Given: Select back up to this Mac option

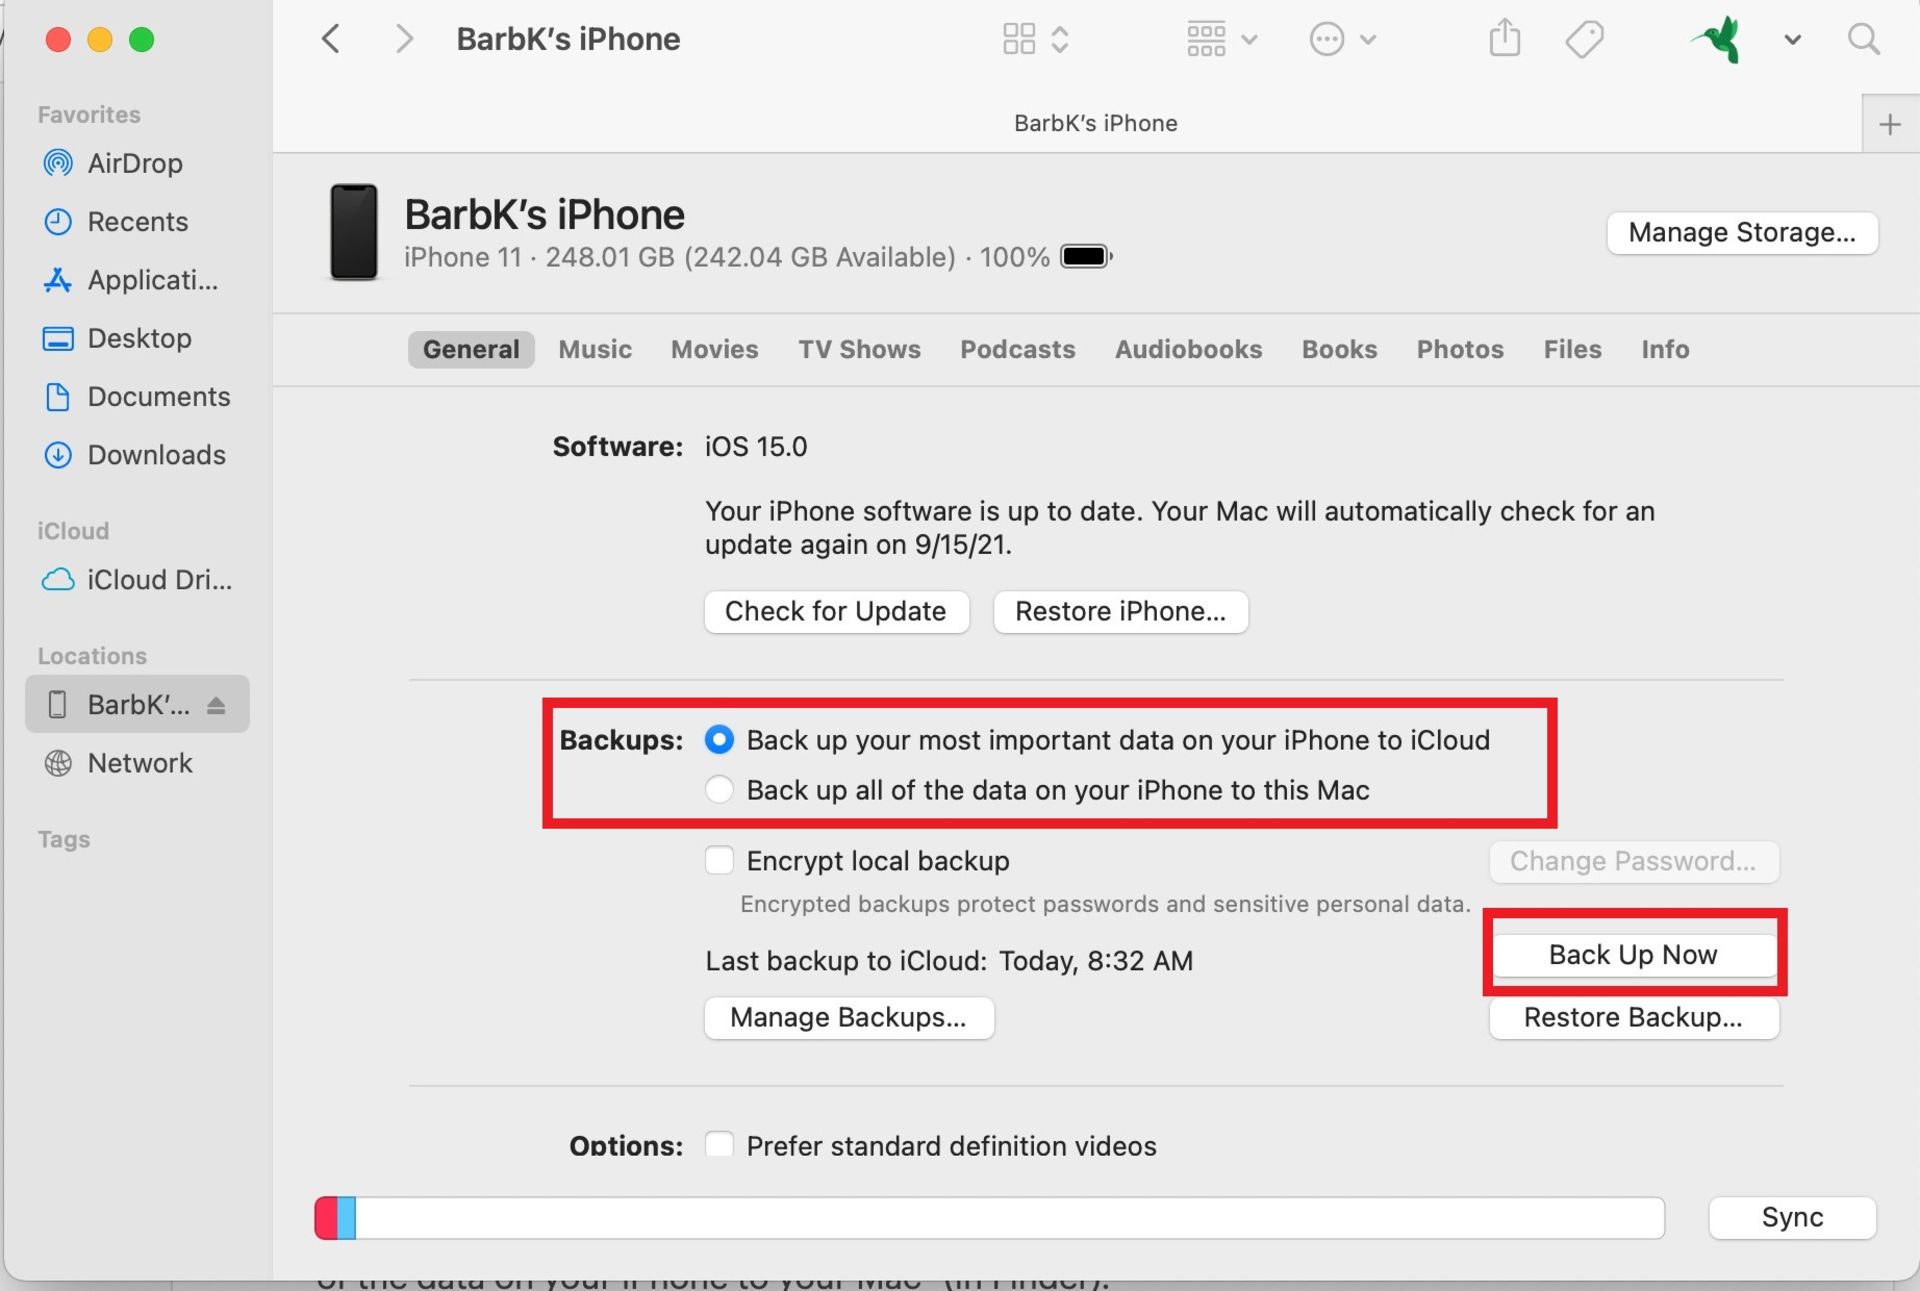Looking at the screenshot, I should coord(717,790).
